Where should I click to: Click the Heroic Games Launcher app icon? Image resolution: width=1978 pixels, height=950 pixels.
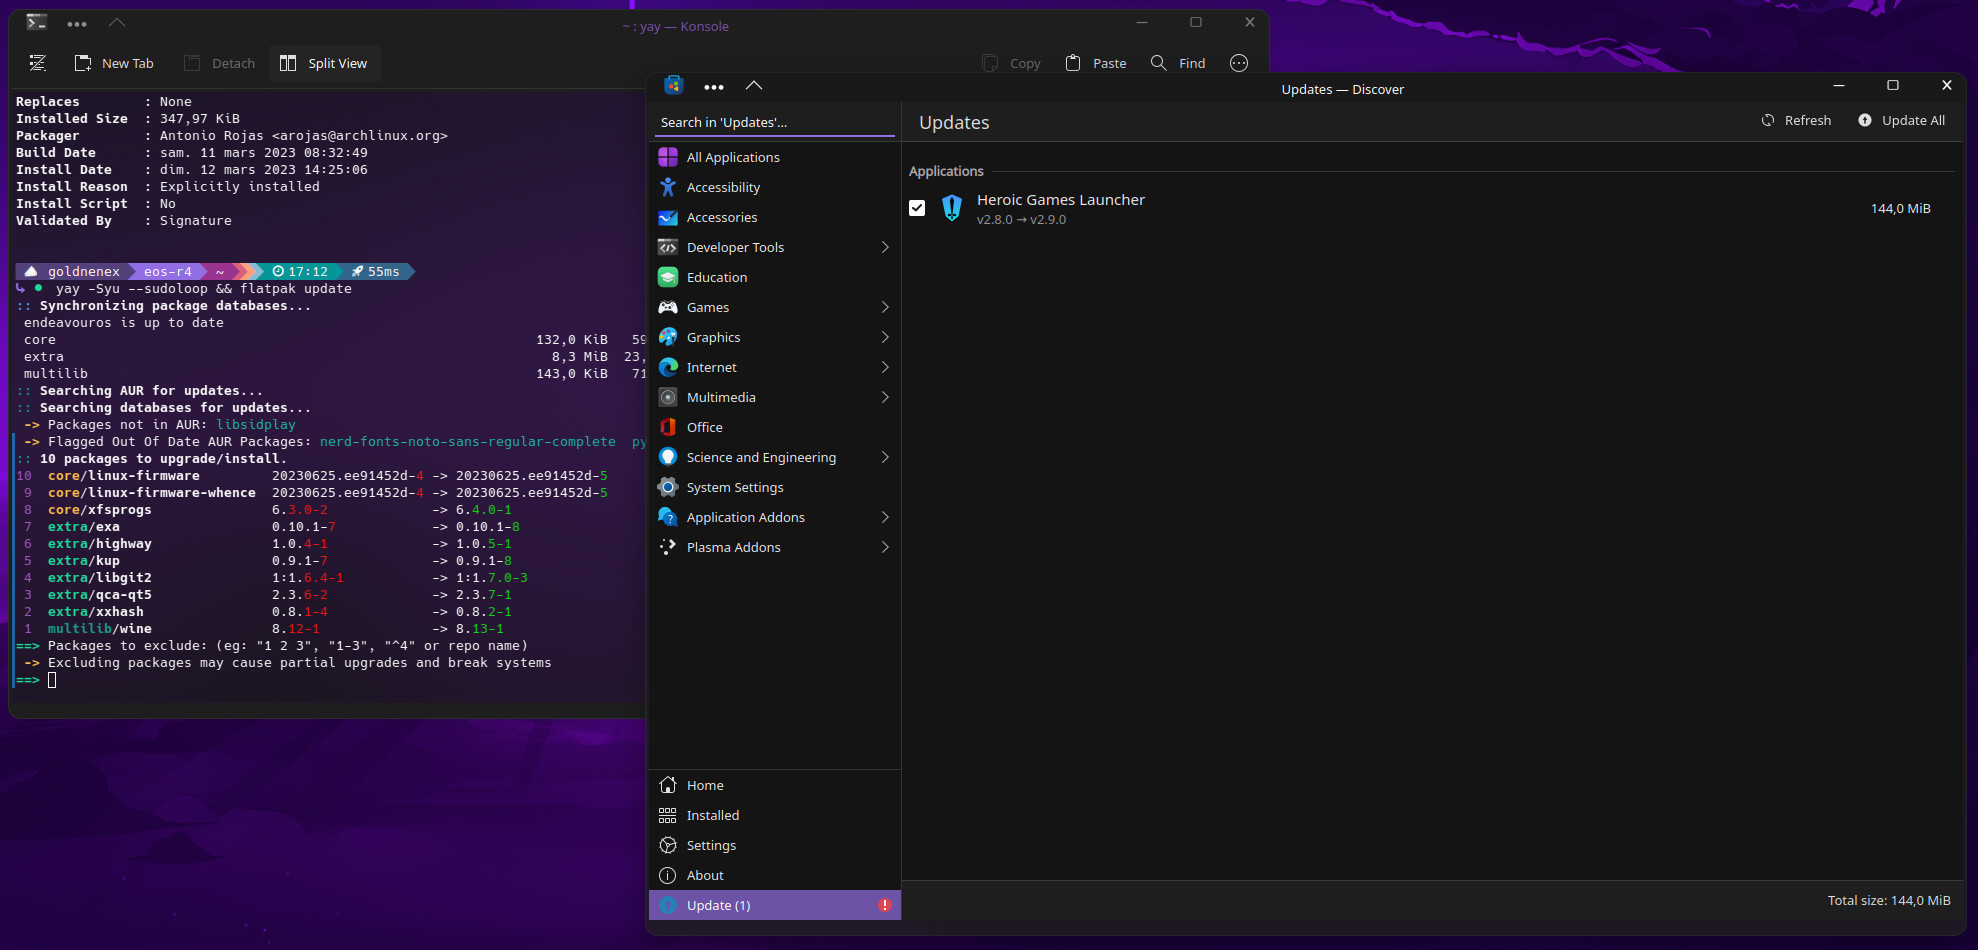coord(952,208)
